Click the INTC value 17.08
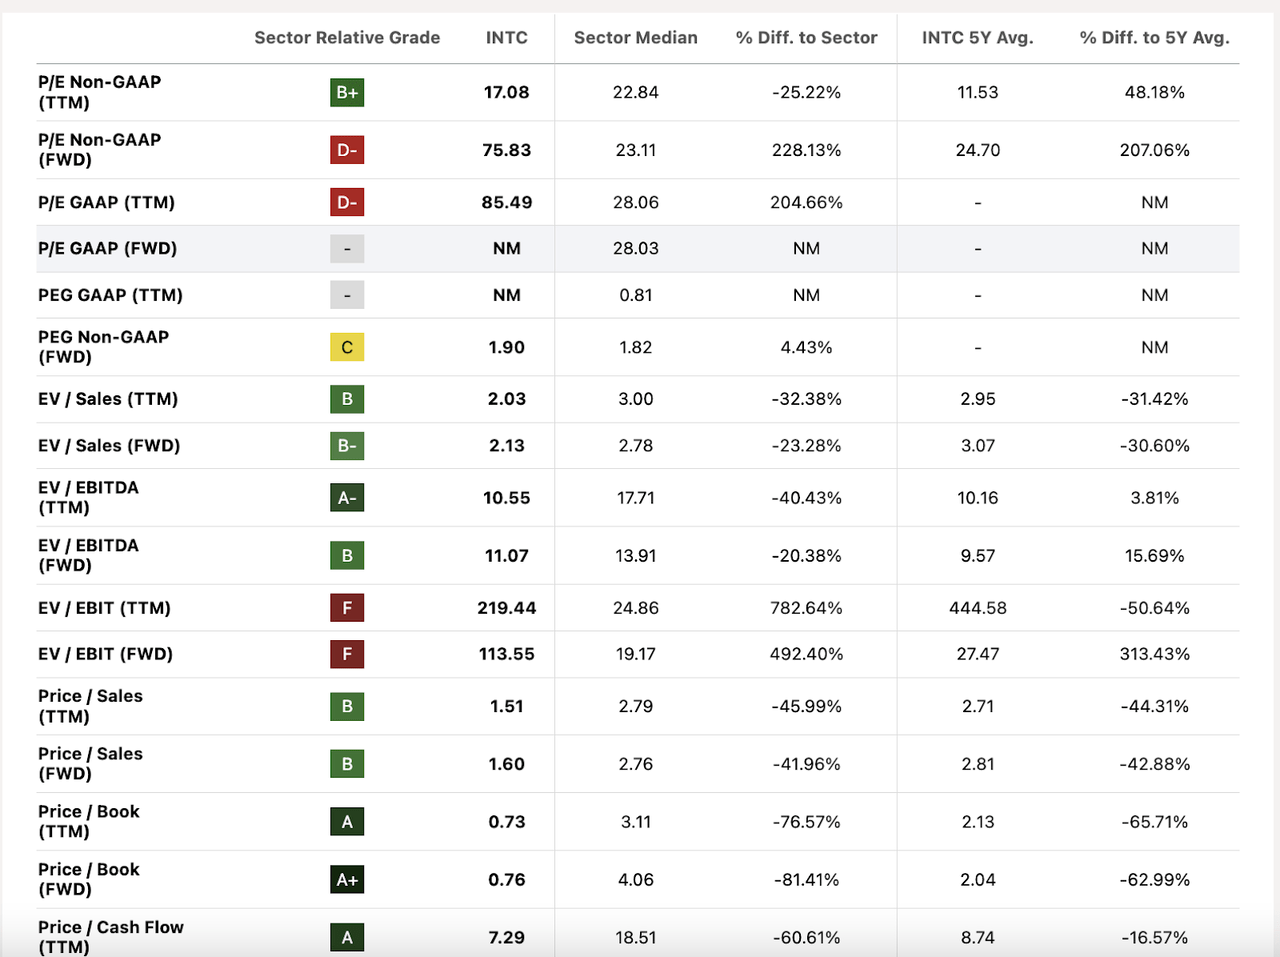 [x=507, y=92]
